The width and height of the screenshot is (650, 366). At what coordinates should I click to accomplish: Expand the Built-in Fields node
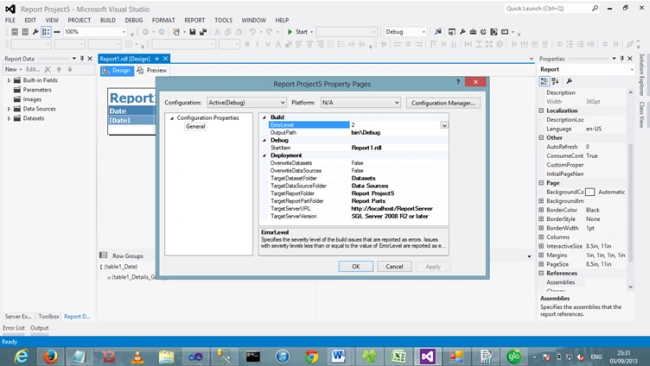tap(9, 80)
